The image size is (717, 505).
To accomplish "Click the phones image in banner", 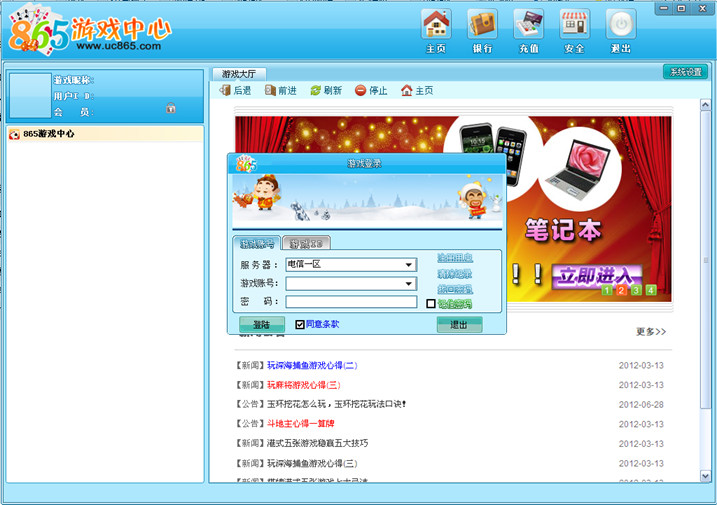I will tap(493, 153).
